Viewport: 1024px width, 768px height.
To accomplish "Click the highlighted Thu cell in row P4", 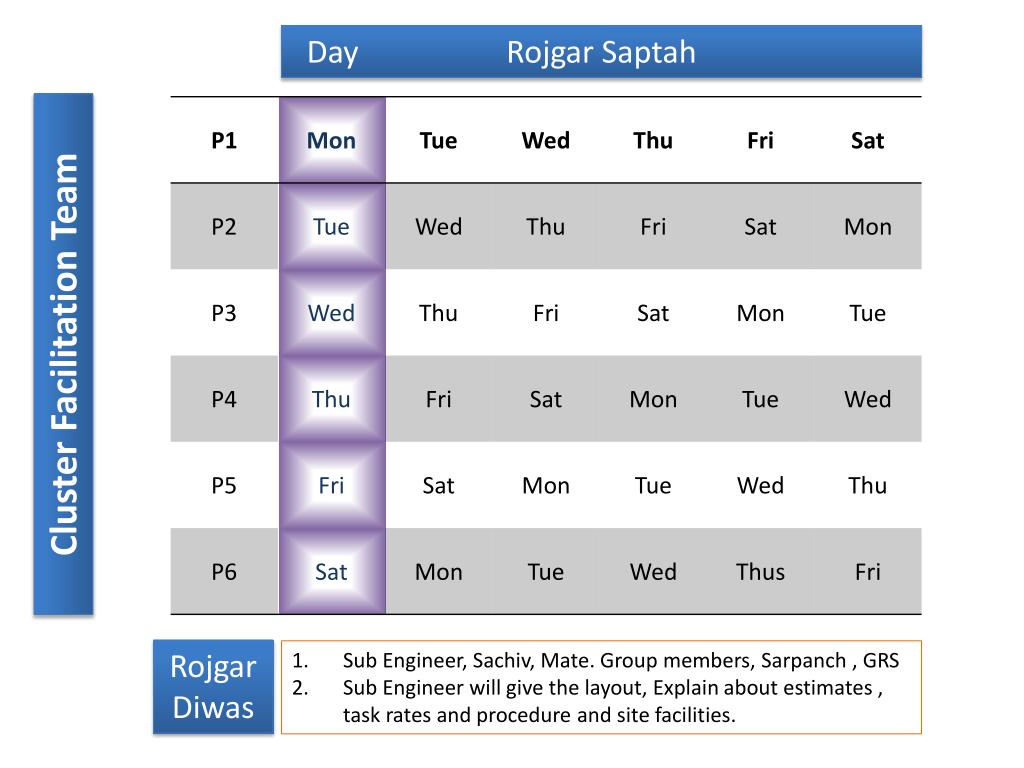I will pos(332,399).
